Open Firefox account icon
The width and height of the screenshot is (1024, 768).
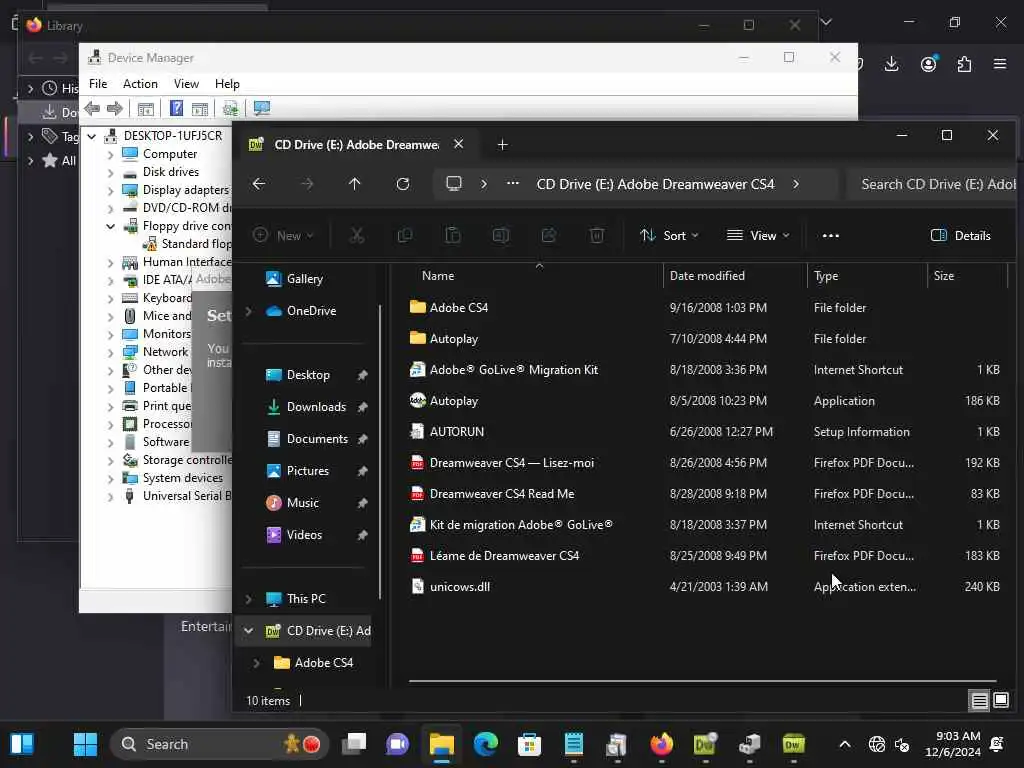click(x=929, y=64)
